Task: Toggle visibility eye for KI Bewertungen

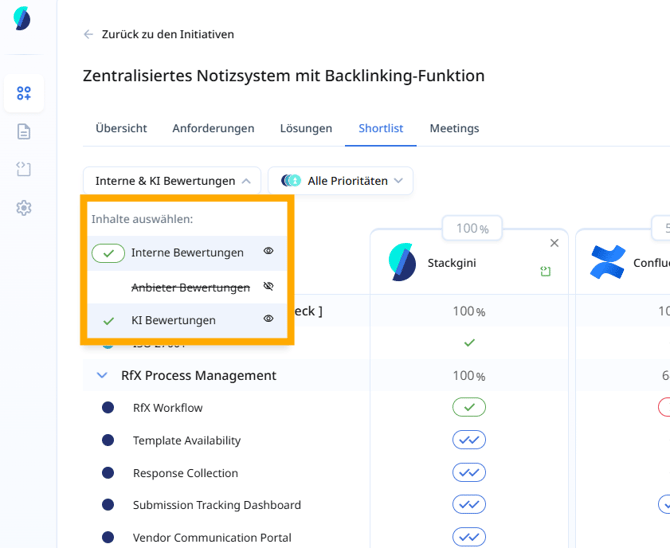Action: [268, 319]
